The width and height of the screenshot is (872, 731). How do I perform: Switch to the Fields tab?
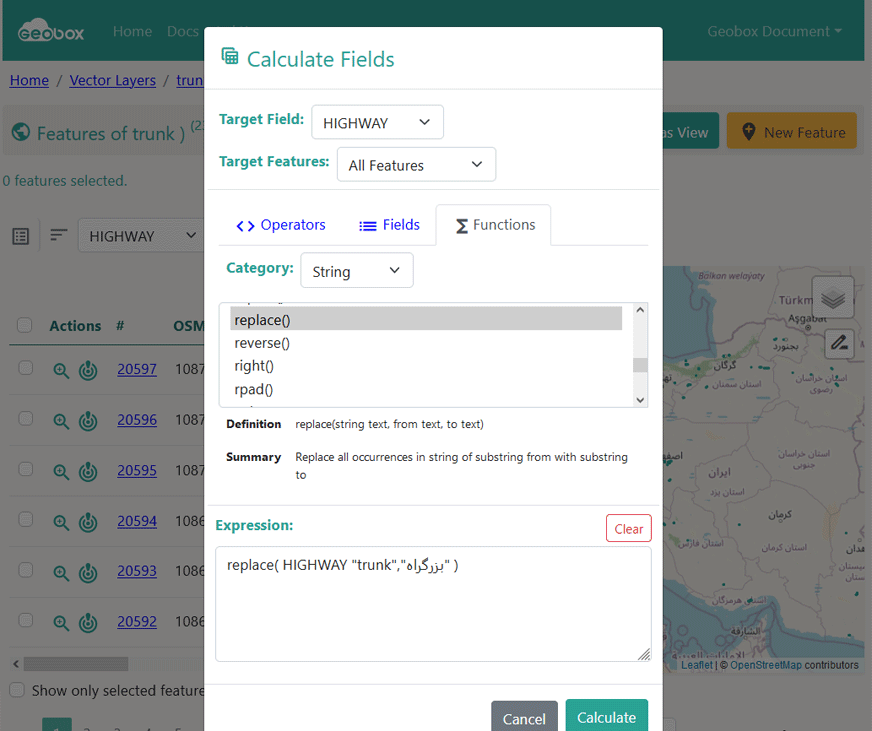[389, 225]
